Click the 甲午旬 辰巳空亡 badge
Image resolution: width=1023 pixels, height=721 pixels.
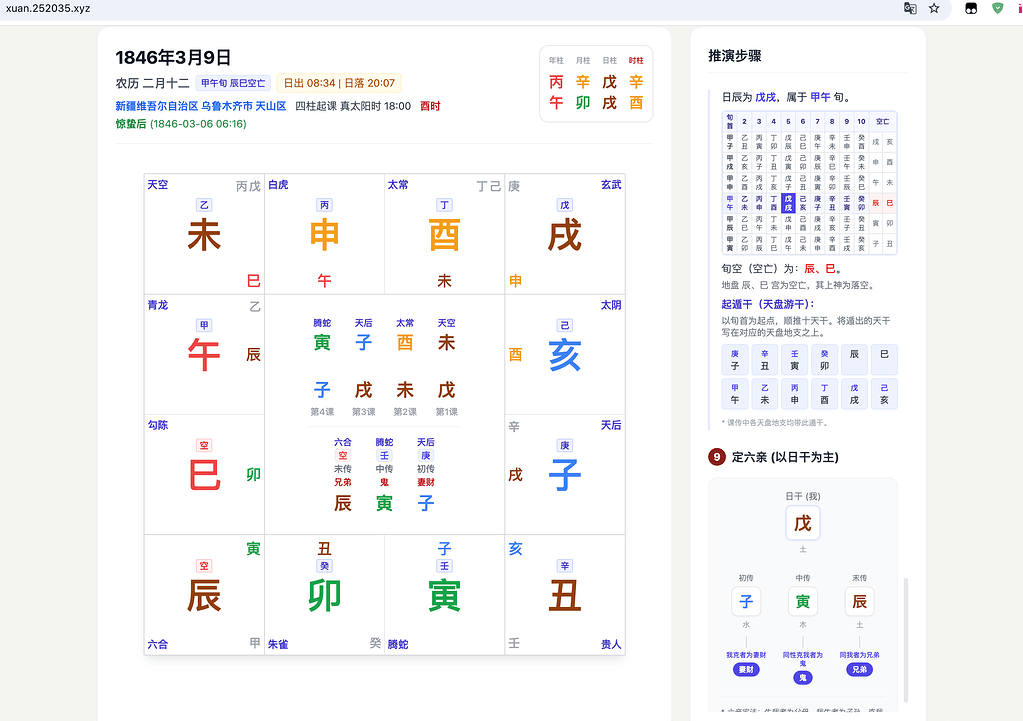pos(233,83)
